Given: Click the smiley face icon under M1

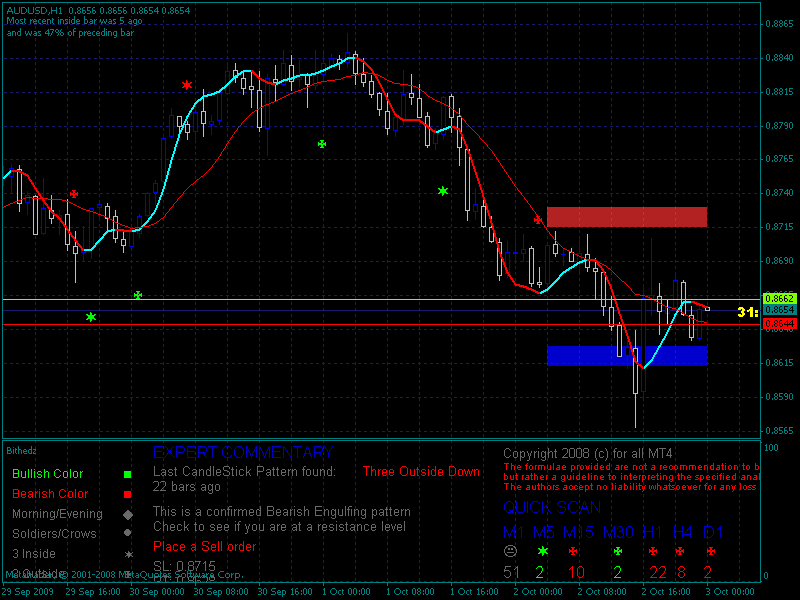Looking at the screenshot, I should point(511,551).
